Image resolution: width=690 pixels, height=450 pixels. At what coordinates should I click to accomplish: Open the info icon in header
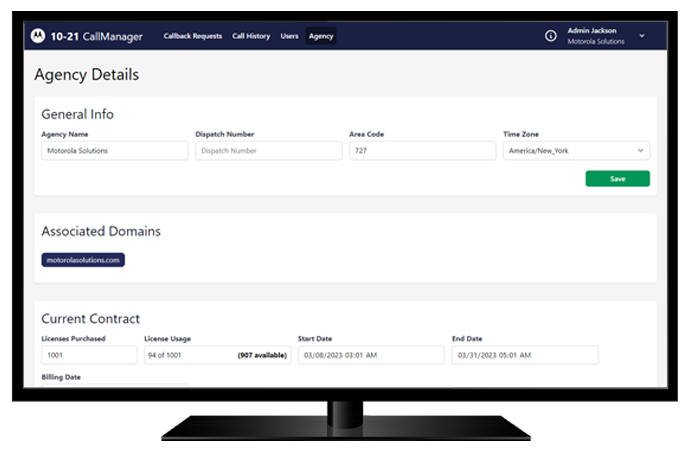coord(550,36)
